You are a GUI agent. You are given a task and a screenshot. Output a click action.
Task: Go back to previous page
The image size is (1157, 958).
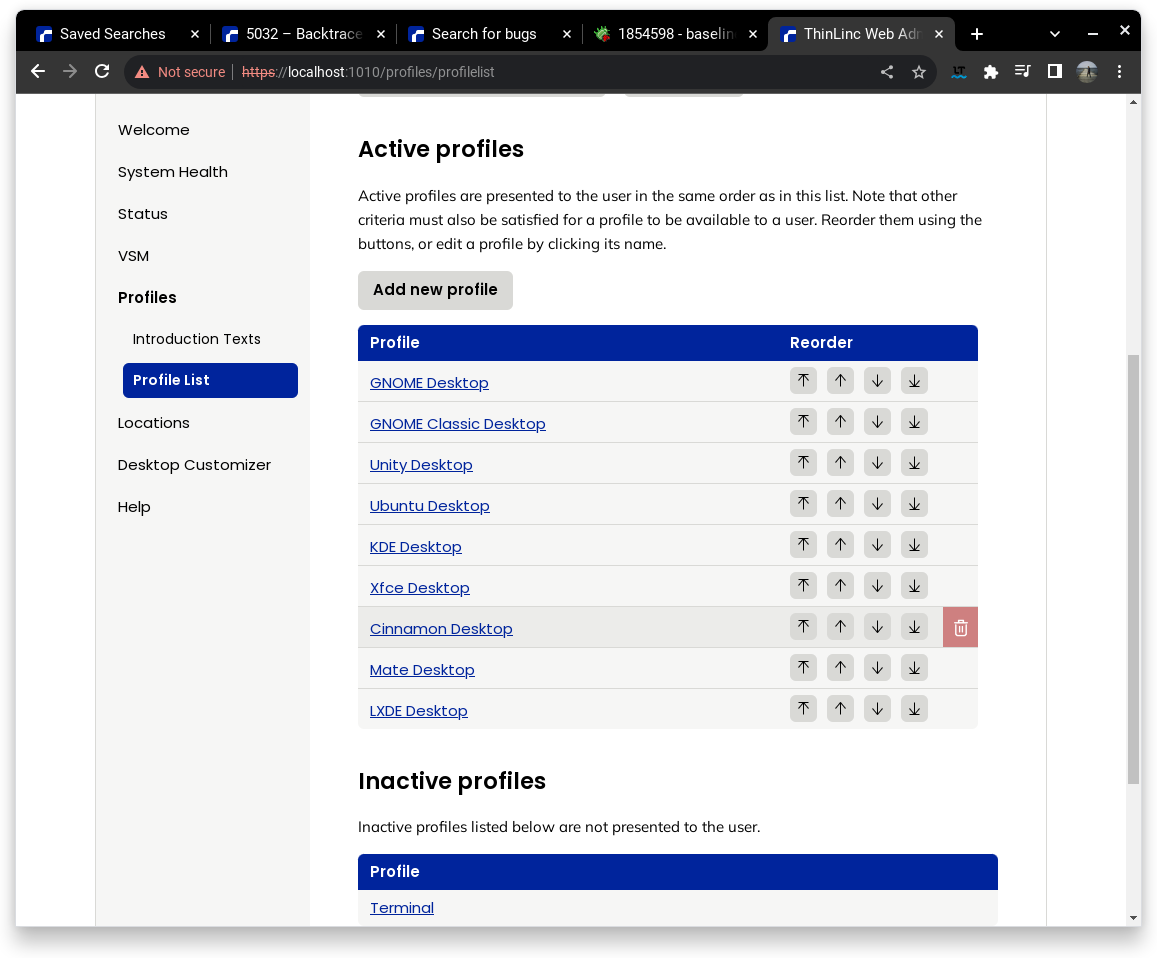[38, 72]
